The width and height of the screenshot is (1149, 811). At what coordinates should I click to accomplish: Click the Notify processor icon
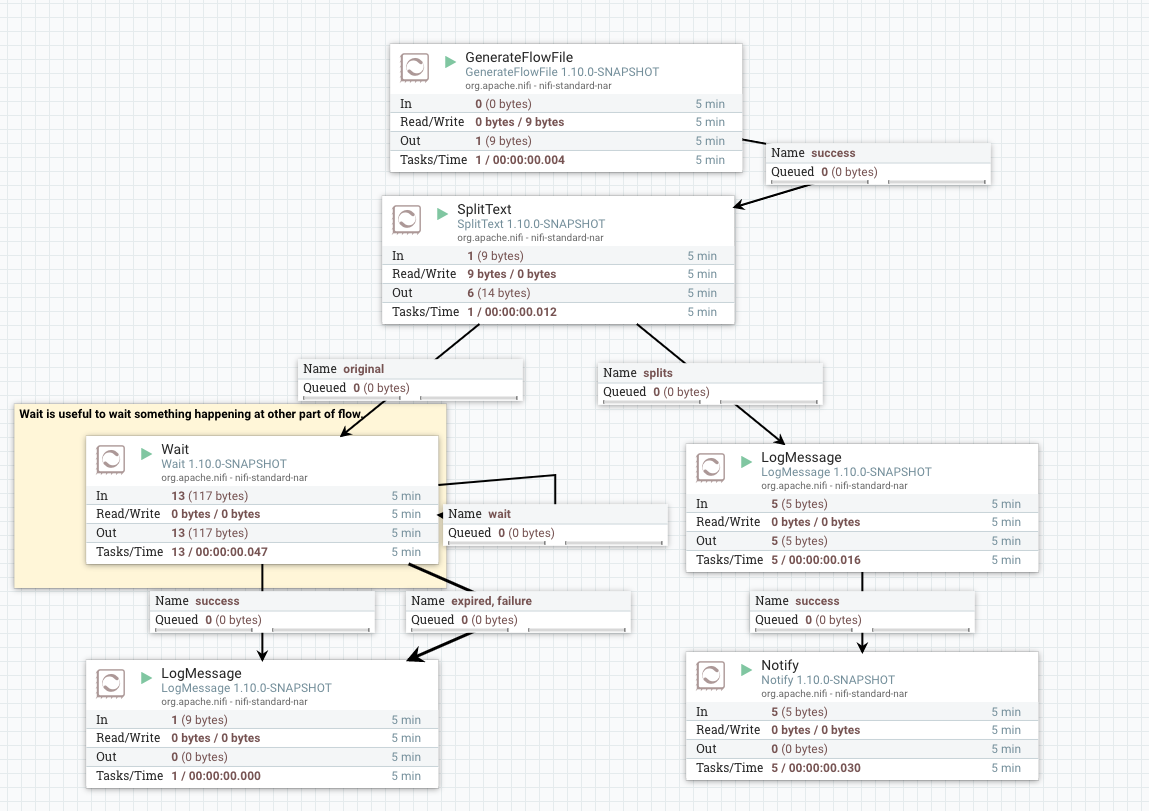pyautogui.click(x=712, y=675)
